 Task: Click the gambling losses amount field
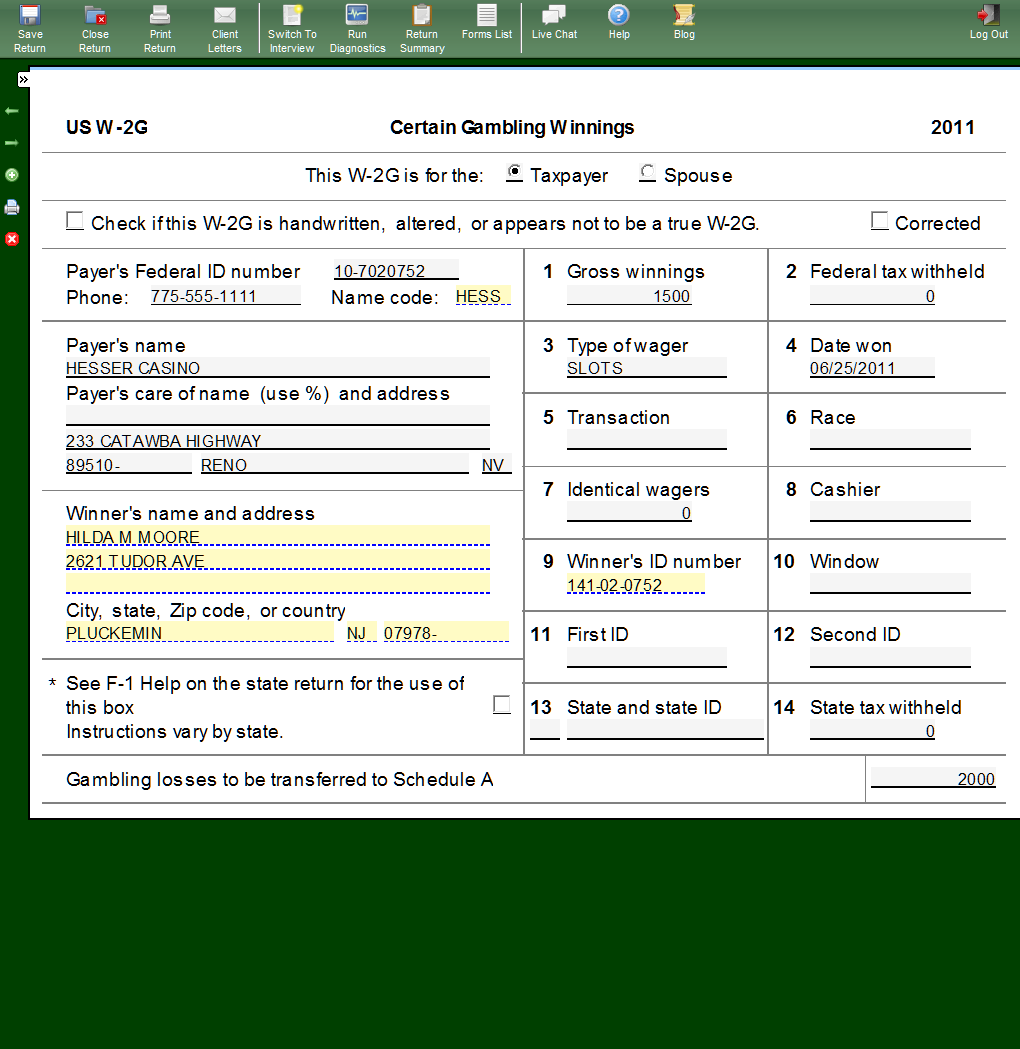[x=933, y=779]
